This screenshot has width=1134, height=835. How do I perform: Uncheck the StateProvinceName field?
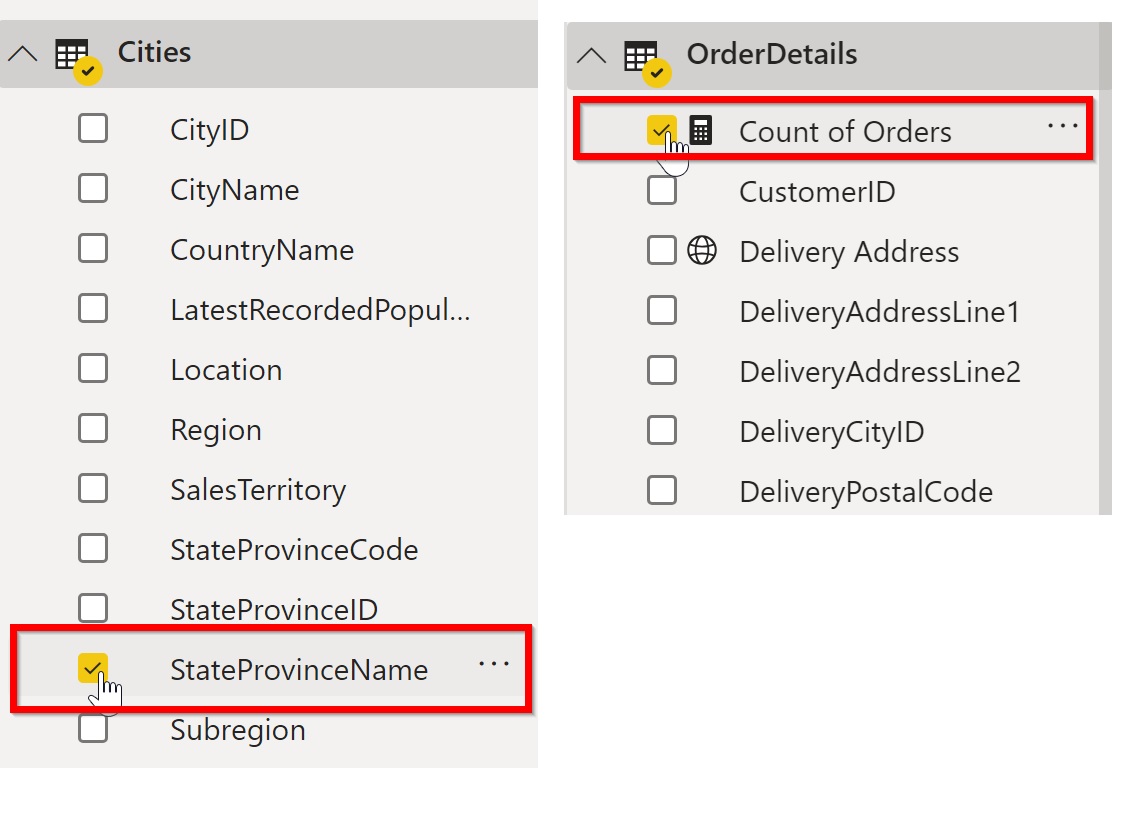point(93,668)
